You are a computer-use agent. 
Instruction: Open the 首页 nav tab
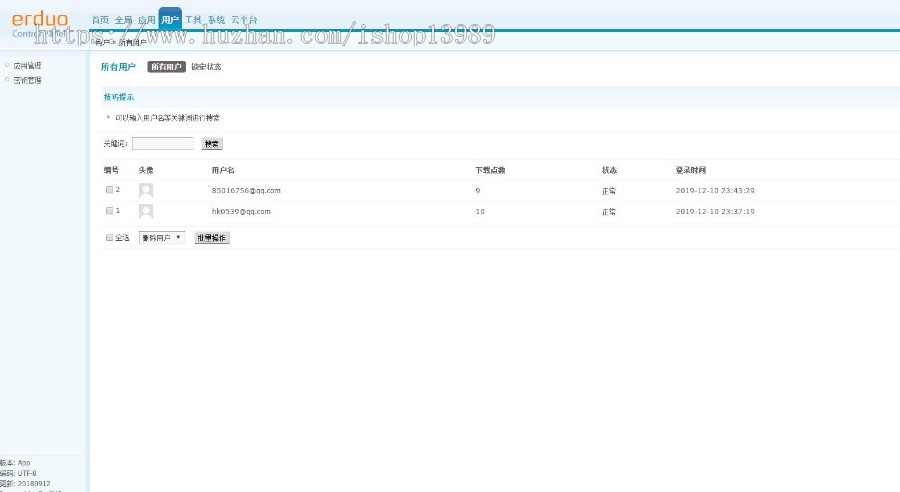(x=100, y=20)
